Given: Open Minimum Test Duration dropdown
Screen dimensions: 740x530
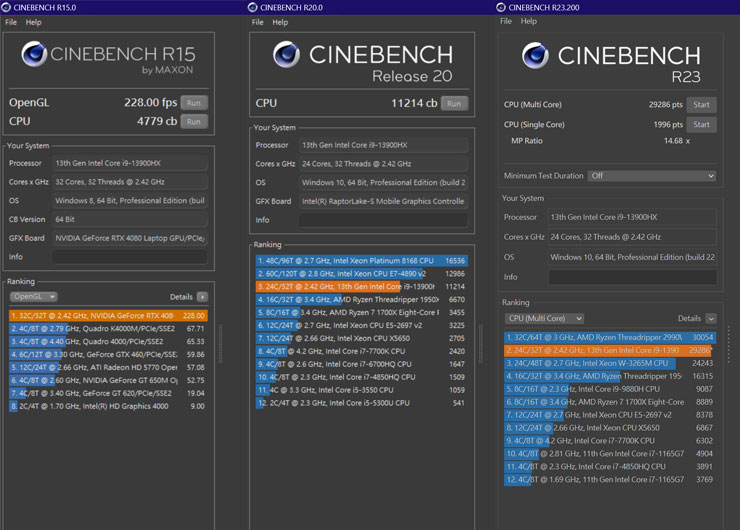Looking at the screenshot, I should 652,176.
